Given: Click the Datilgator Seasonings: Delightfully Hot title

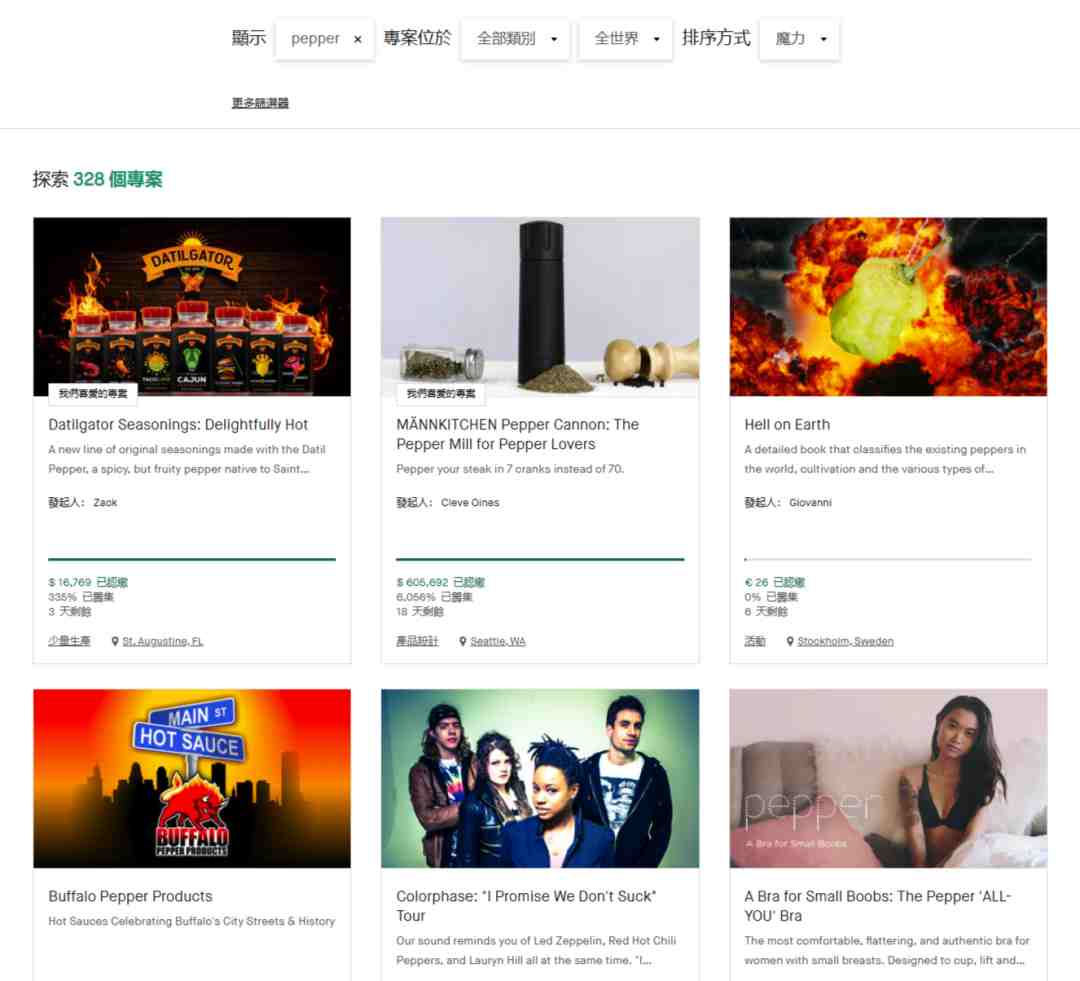Looking at the screenshot, I should [x=178, y=425].
